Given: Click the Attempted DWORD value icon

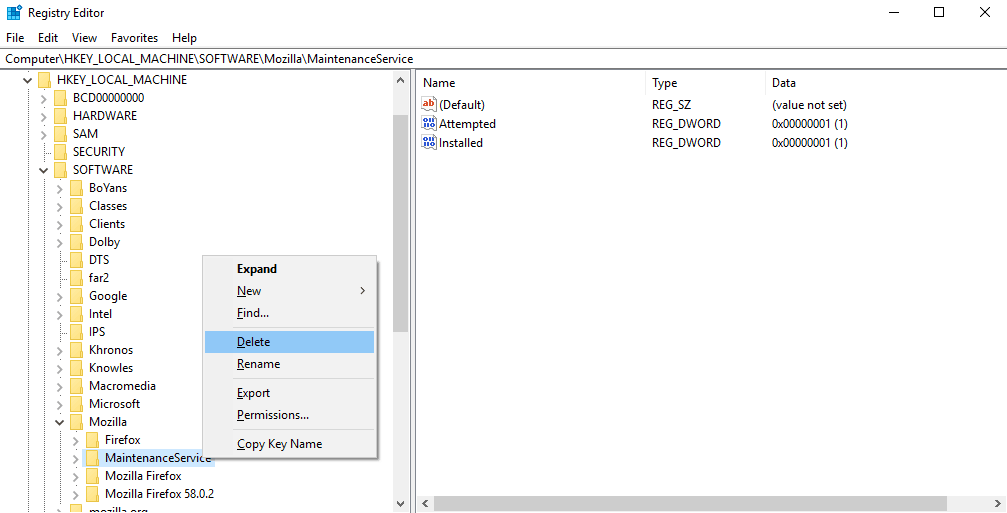Looking at the screenshot, I should tap(429, 124).
